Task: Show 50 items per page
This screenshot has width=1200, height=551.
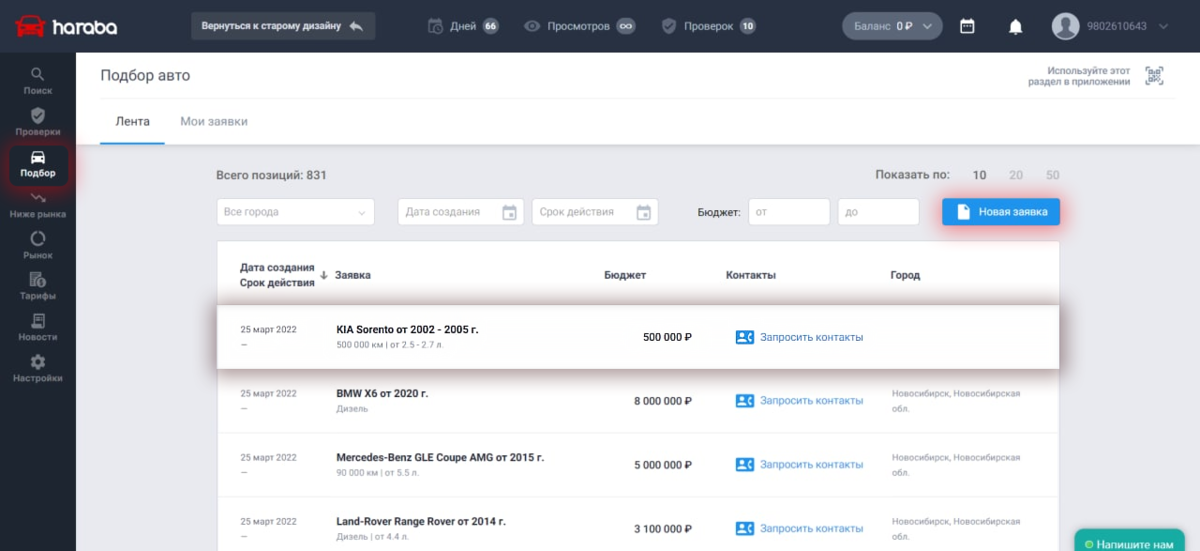Action: pos(1052,175)
